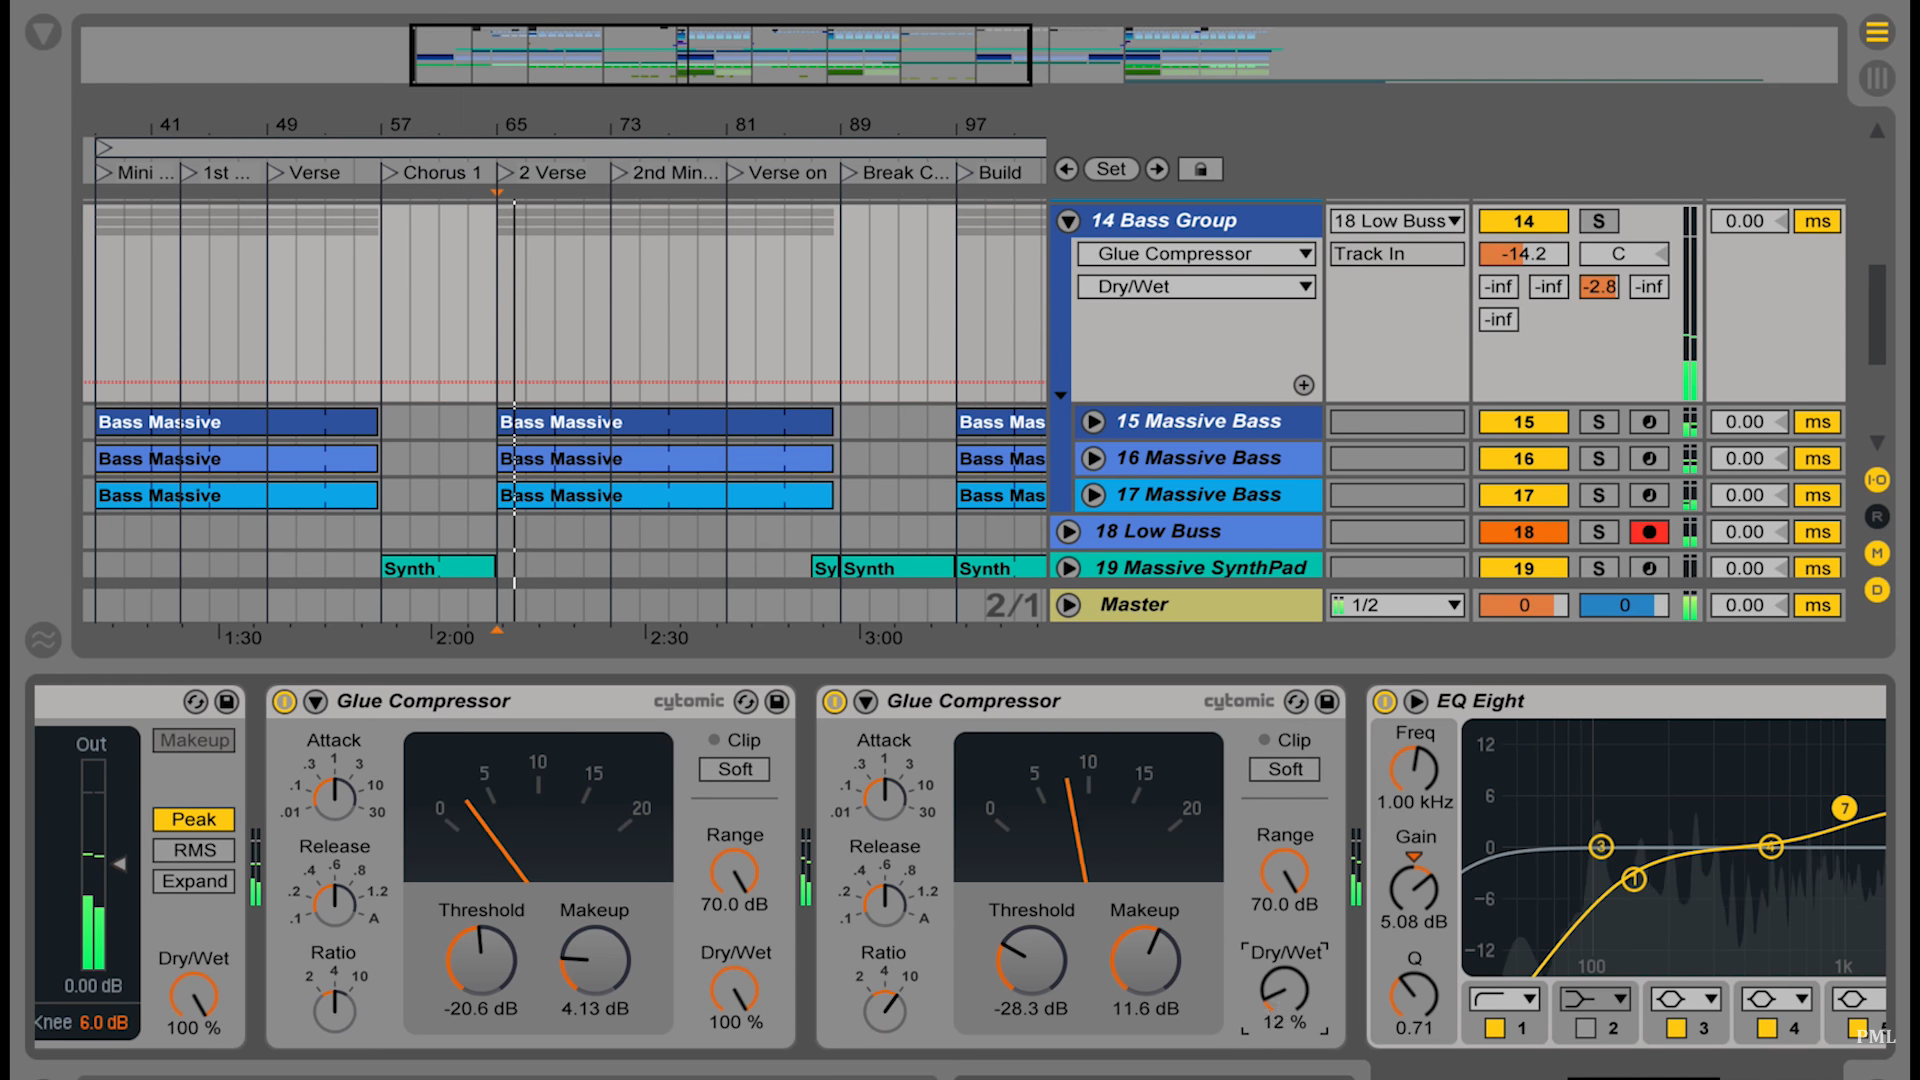
Task: Click the first Glue Compressor Threshold knob
Action: coord(480,960)
